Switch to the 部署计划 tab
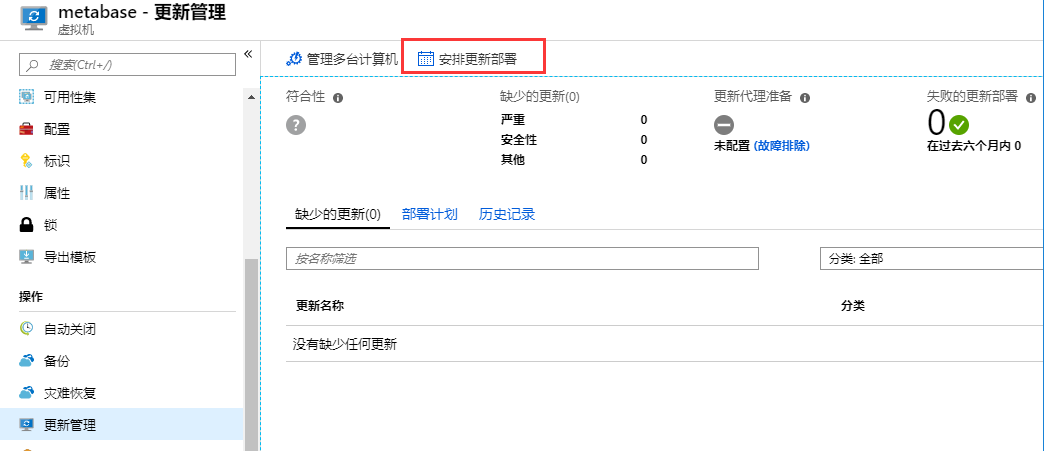This screenshot has height=451, width=1052. 429,214
